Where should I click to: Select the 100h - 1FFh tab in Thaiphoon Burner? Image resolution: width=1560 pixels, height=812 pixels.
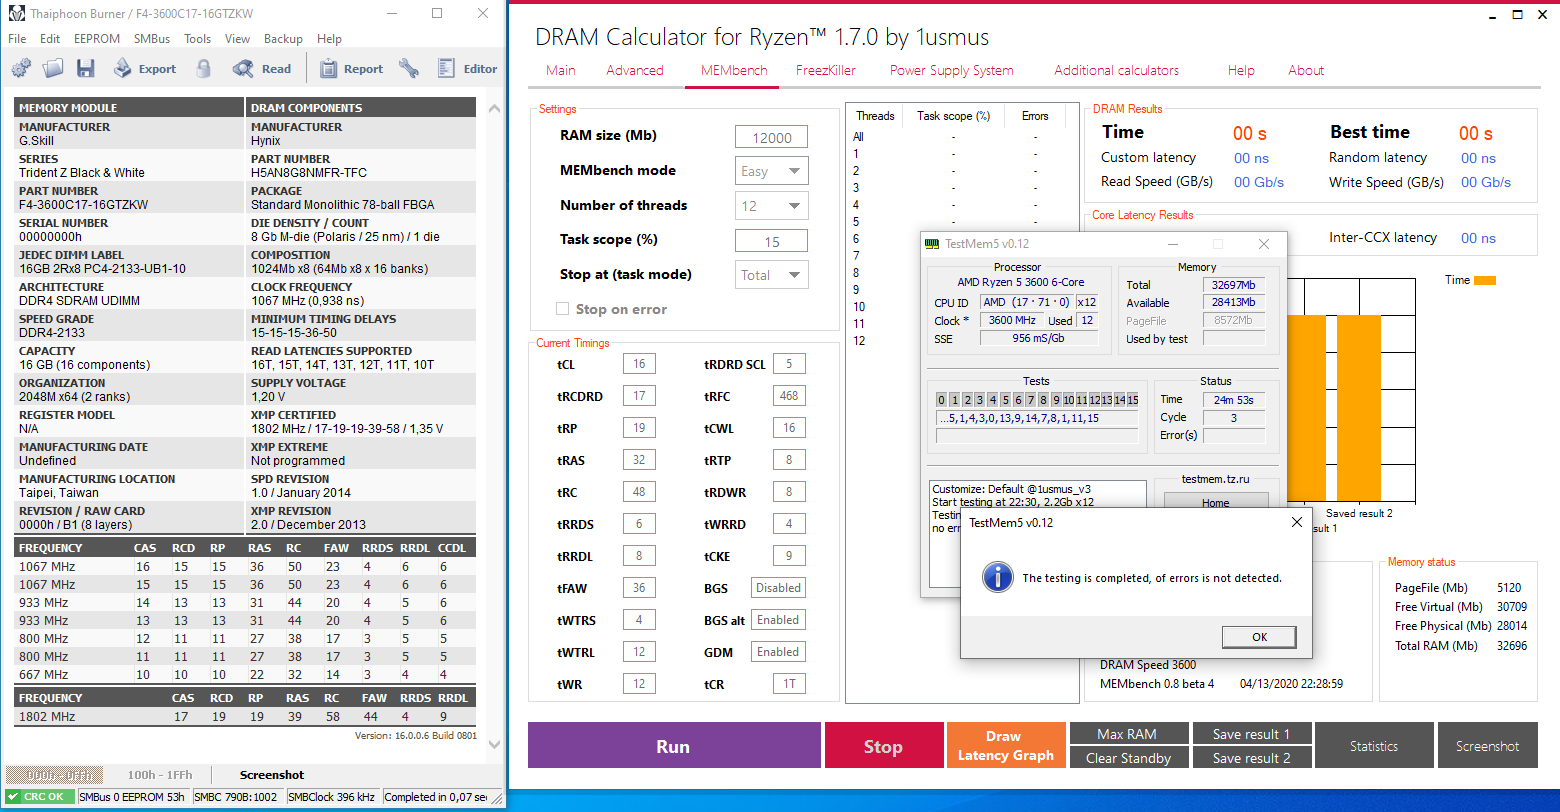(159, 775)
